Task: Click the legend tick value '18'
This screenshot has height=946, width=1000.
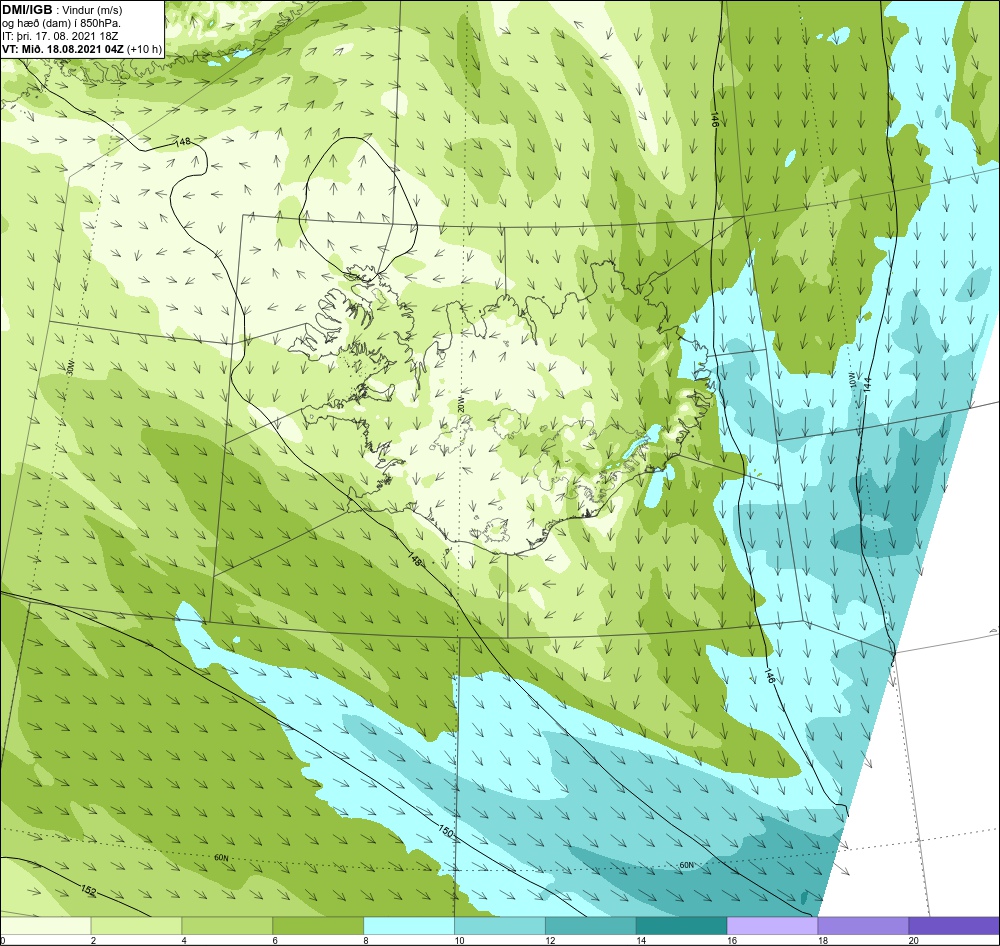Action: [x=823, y=940]
